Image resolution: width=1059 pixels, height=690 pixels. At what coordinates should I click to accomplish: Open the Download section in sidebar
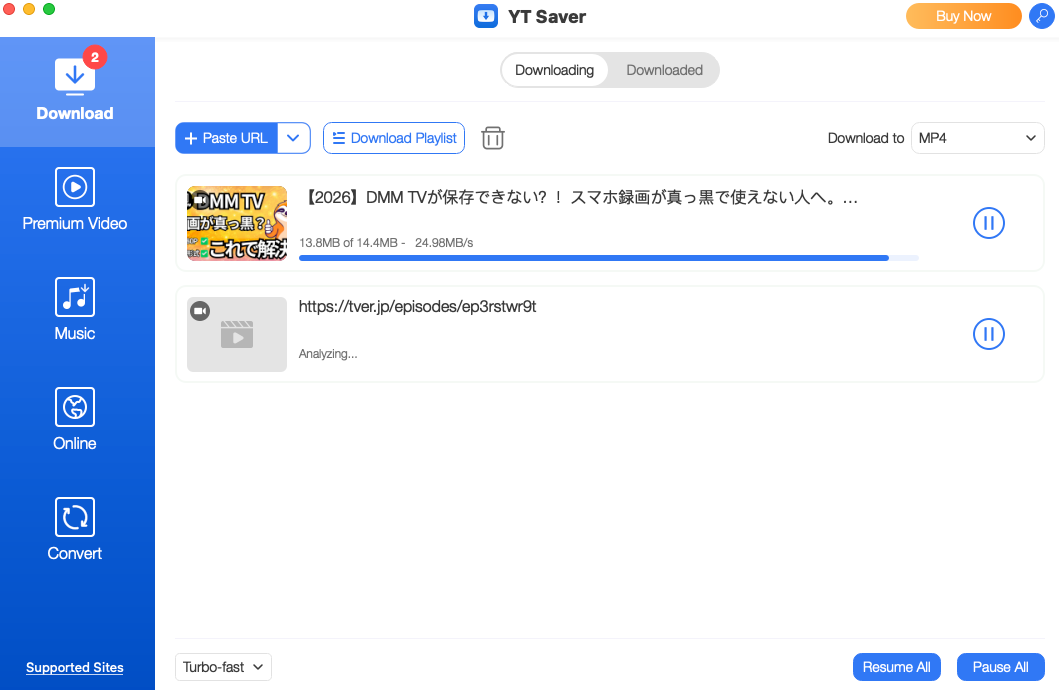pyautogui.click(x=75, y=91)
